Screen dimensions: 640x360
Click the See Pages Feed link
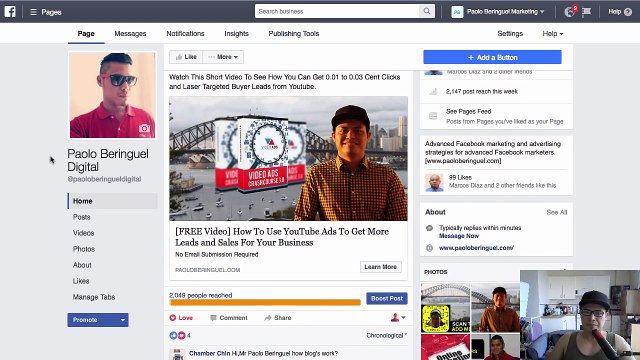click(469, 111)
